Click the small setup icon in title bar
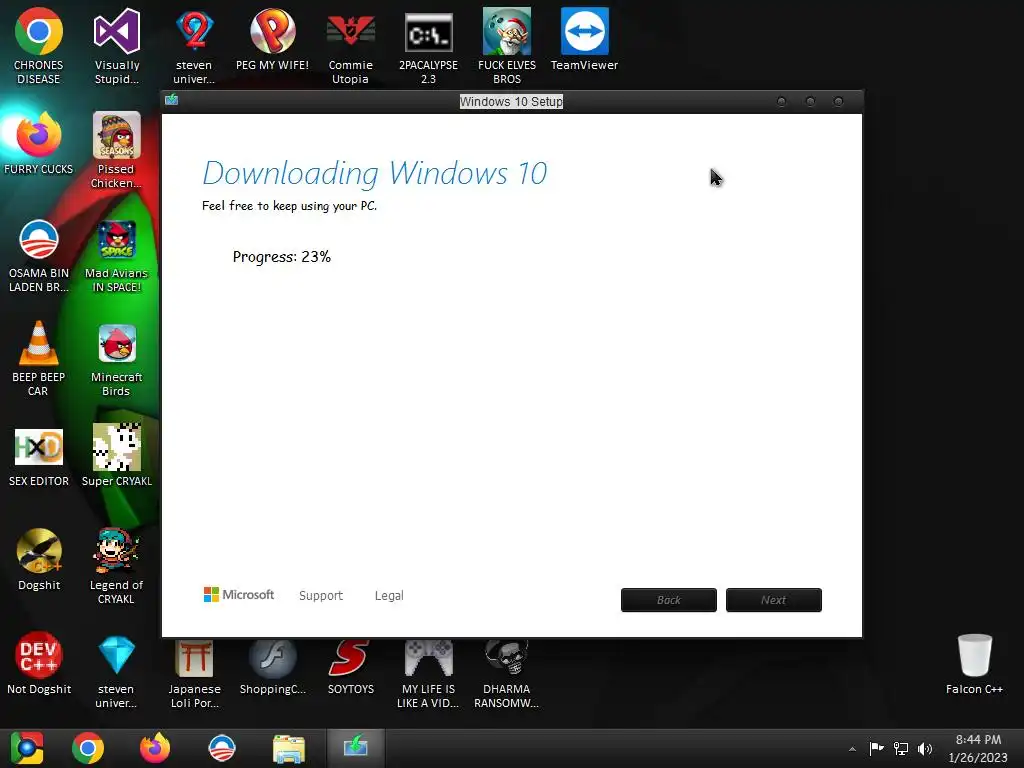Image resolution: width=1024 pixels, height=768 pixels. [172, 99]
